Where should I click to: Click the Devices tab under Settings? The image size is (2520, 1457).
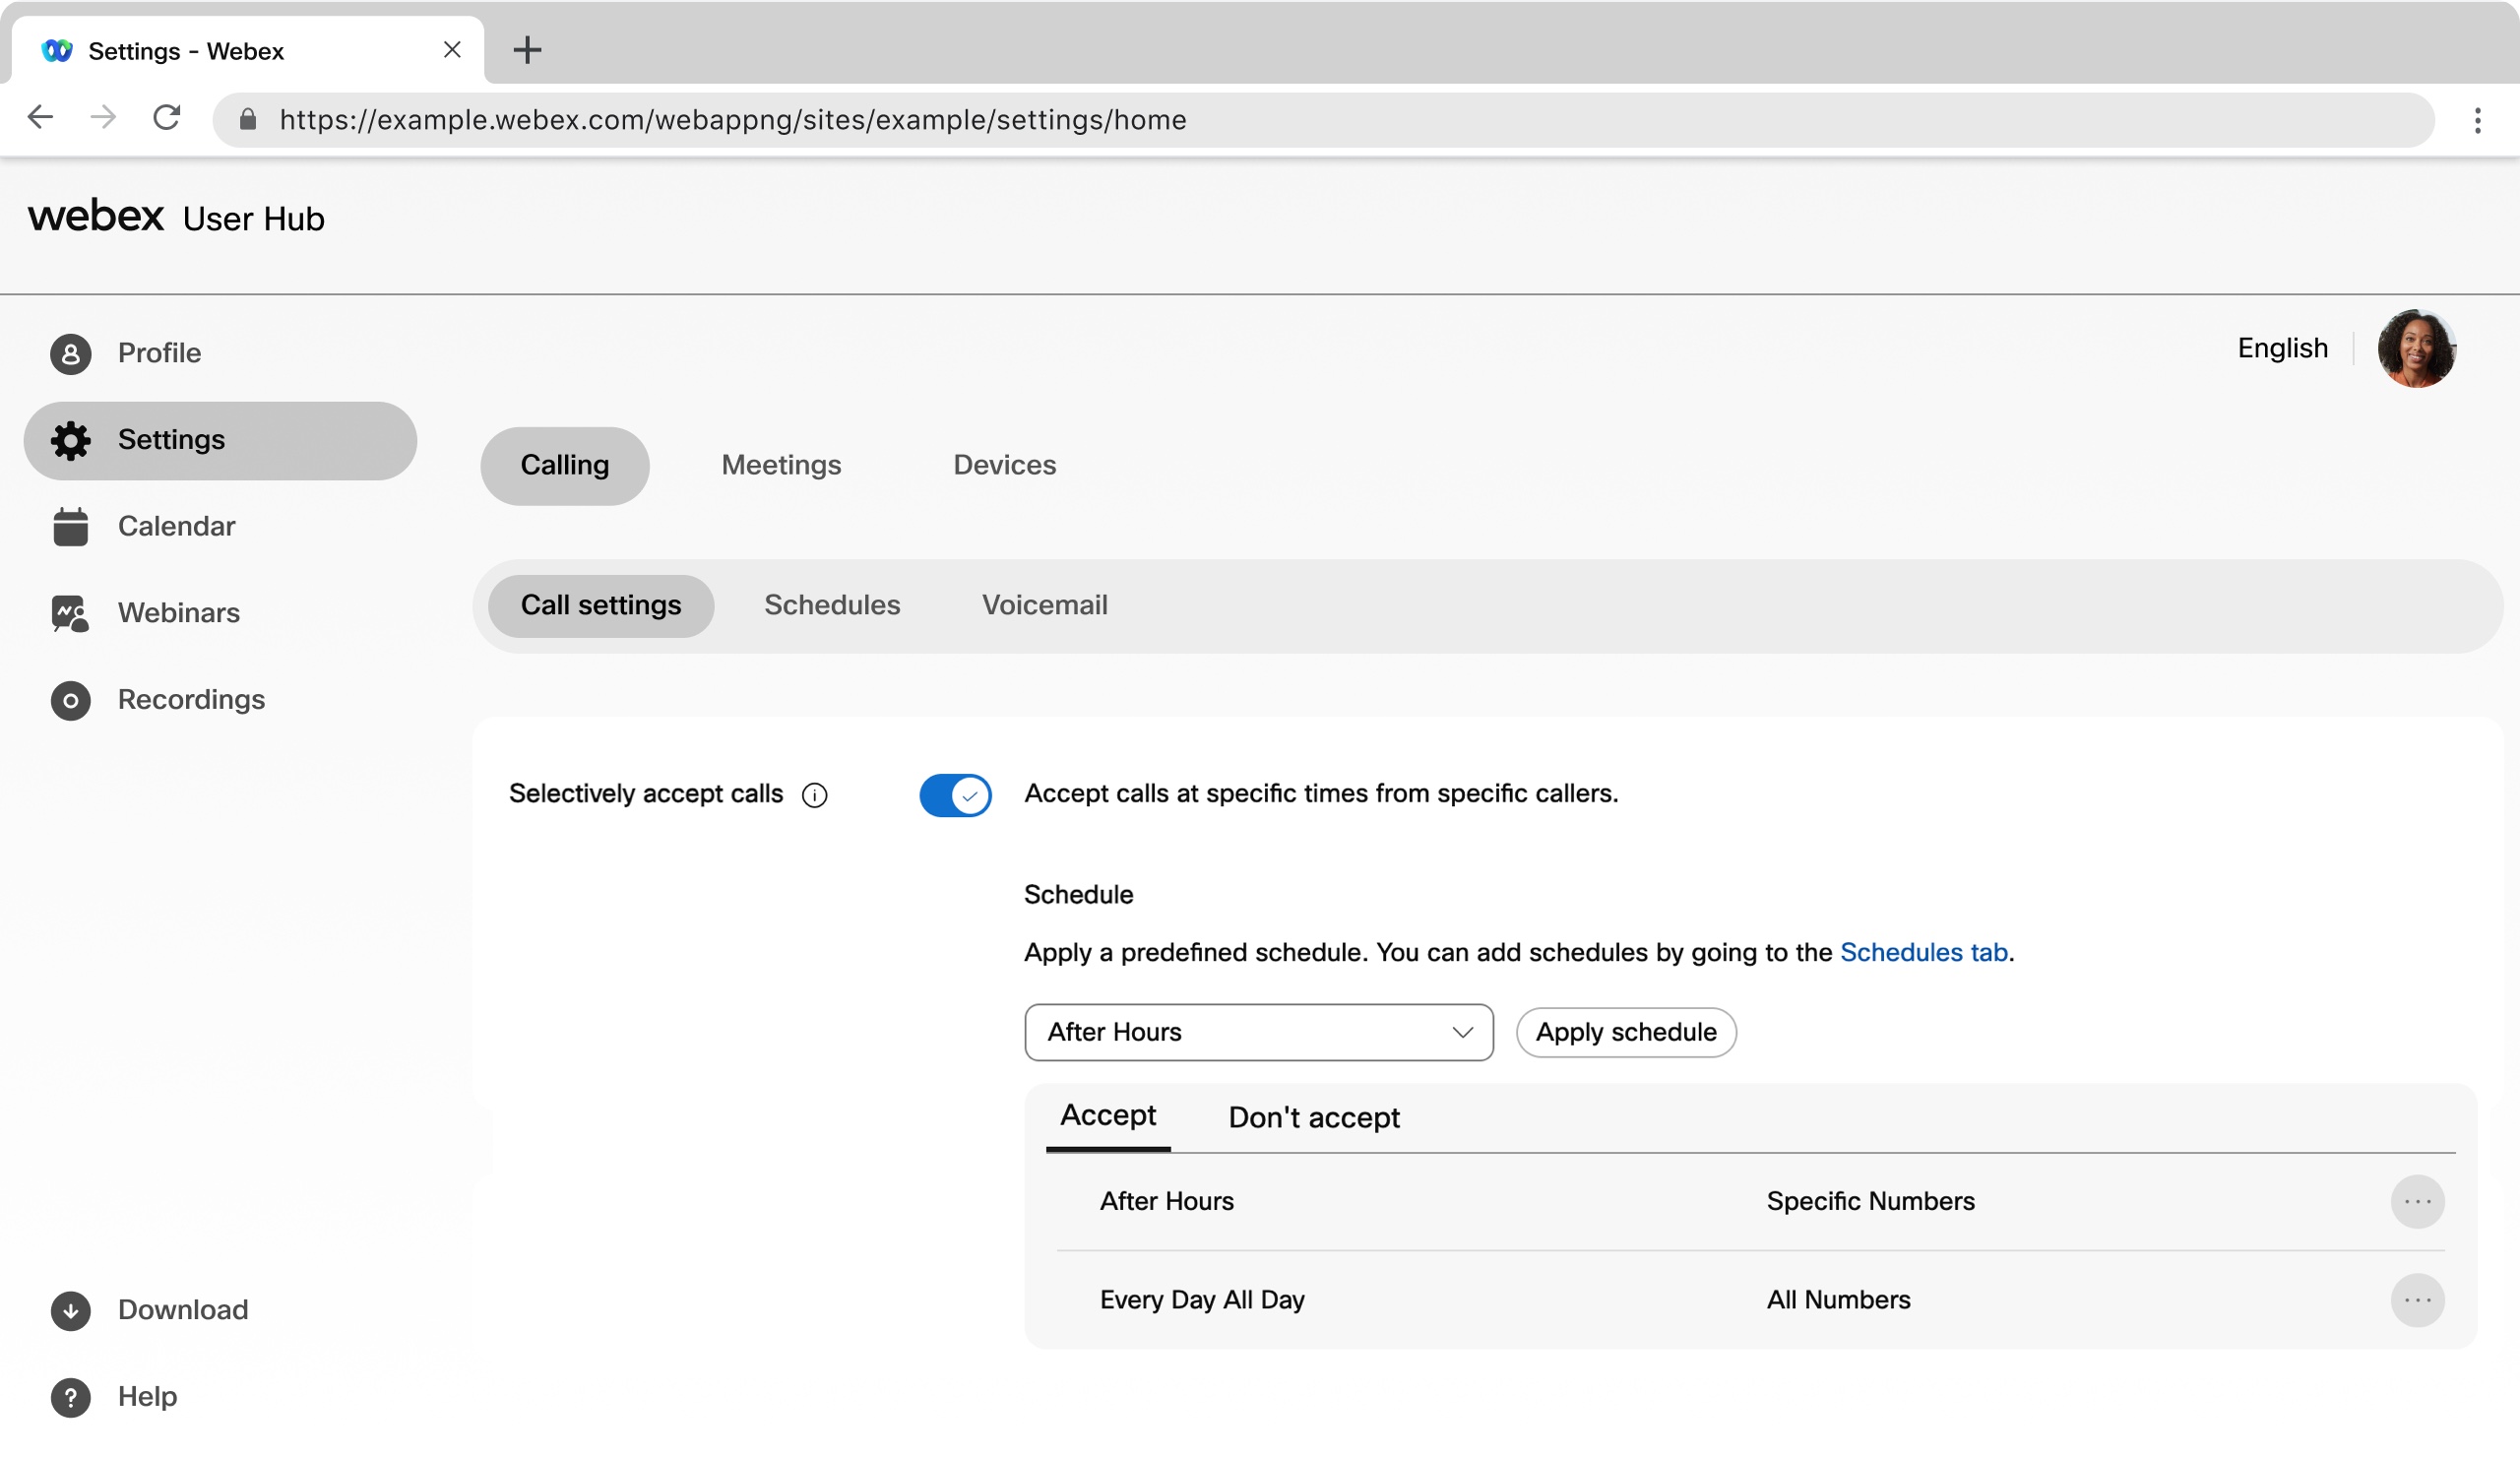[1004, 463]
